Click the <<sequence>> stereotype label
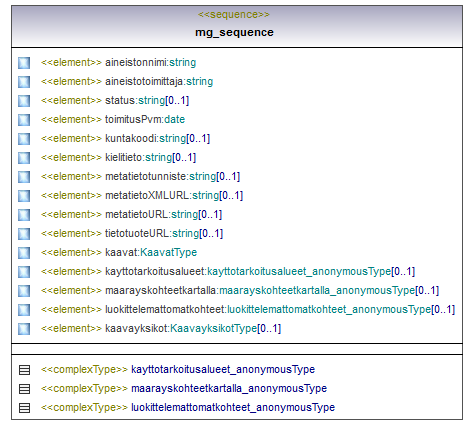This screenshot has height=424, width=473. tap(234, 15)
